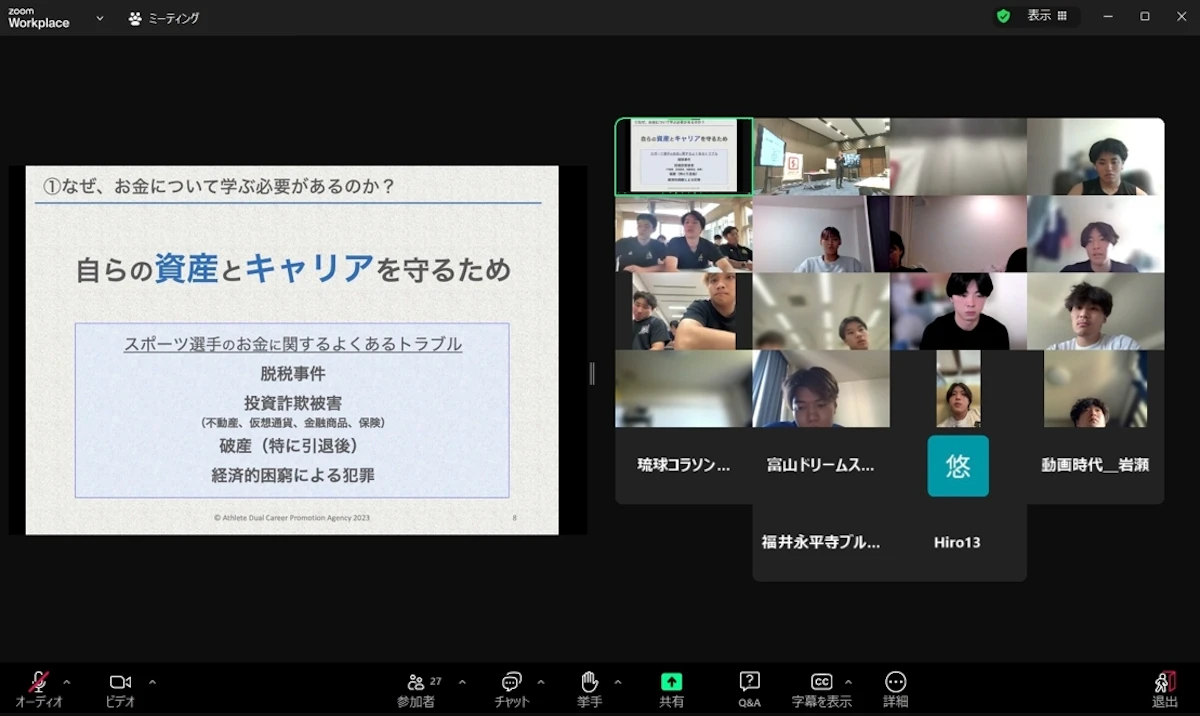Image resolution: width=1200 pixels, height=716 pixels.
Task: Expand audio options chevron
Action: tap(67, 682)
